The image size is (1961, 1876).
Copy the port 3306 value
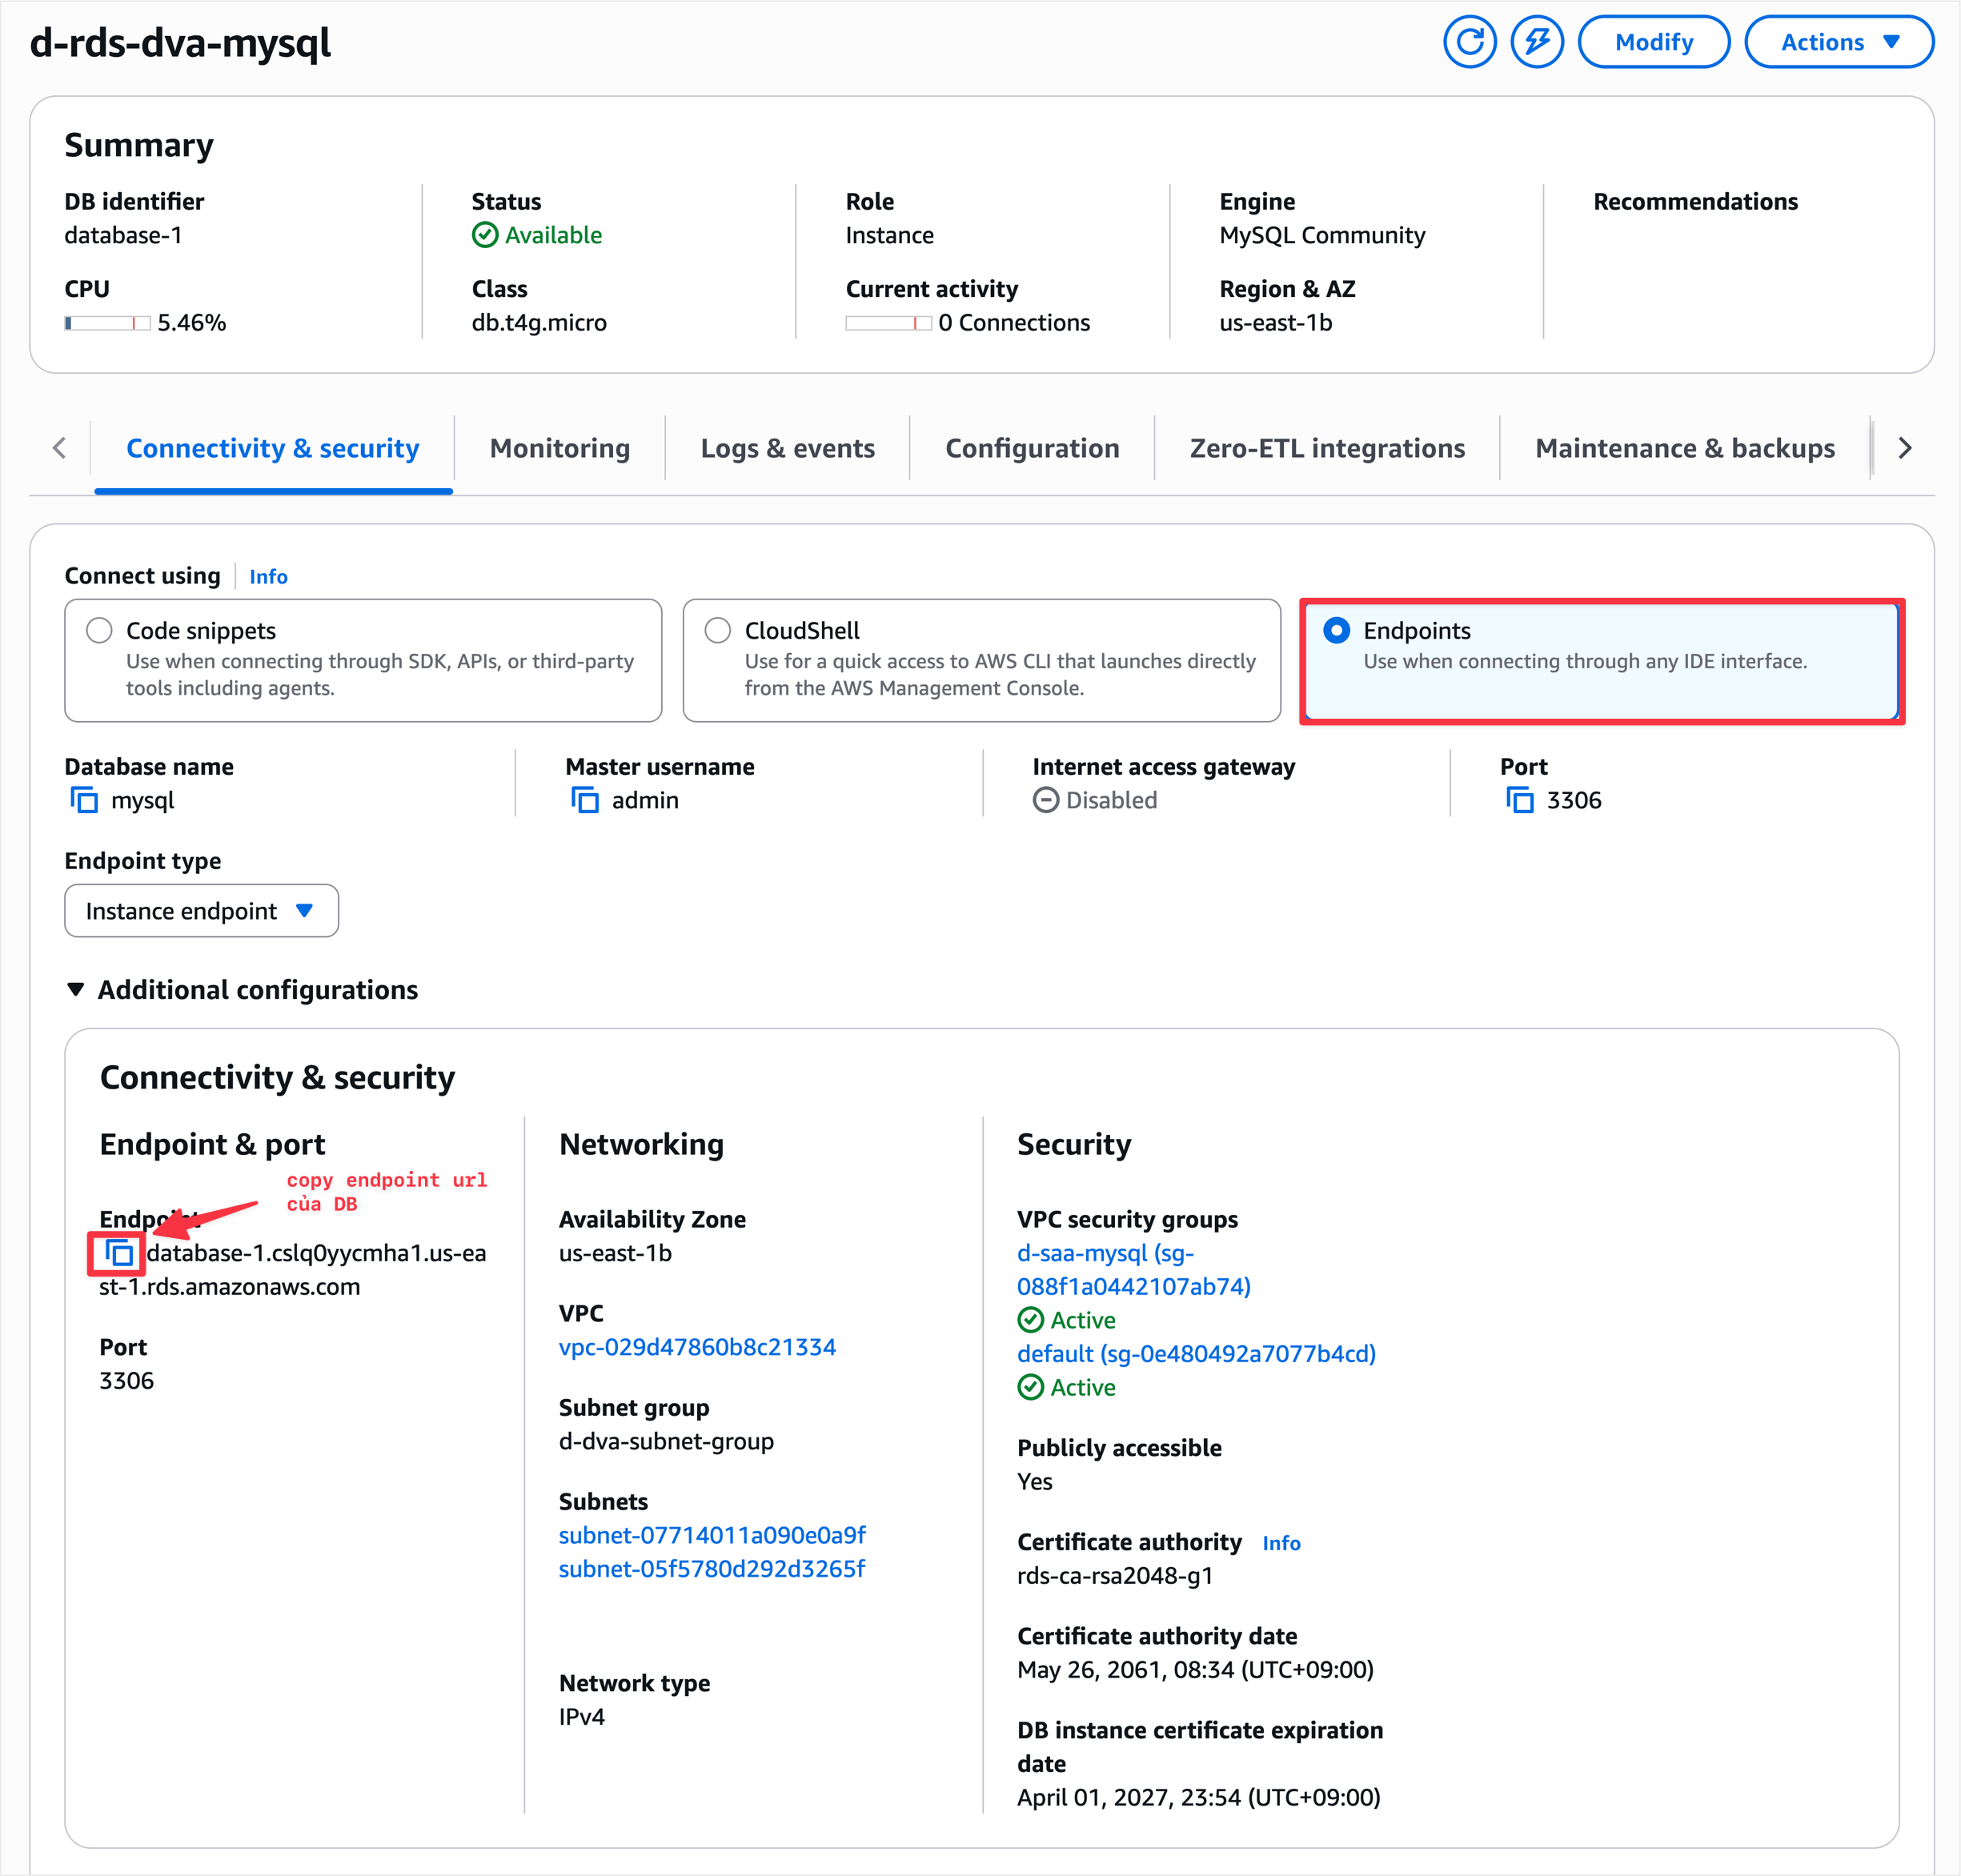point(1520,800)
